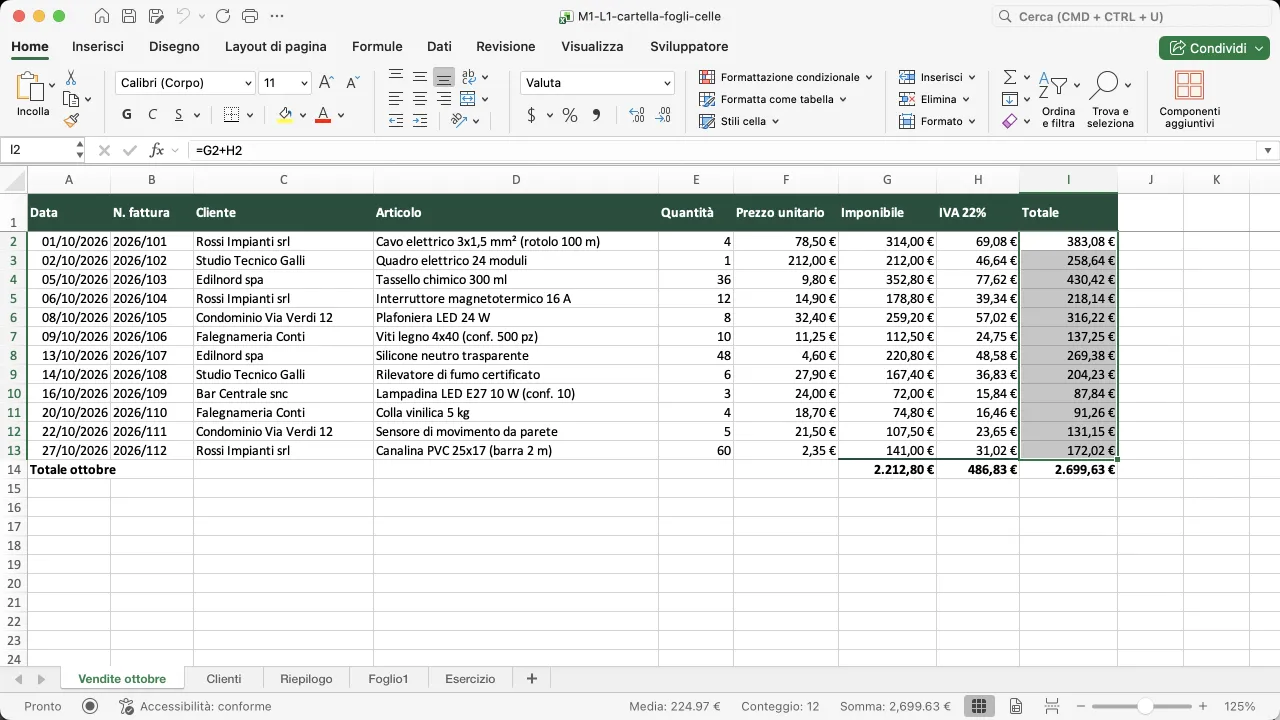Click the Cut scissors icon
This screenshot has height=720, width=1280.
pyautogui.click(x=71, y=77)
